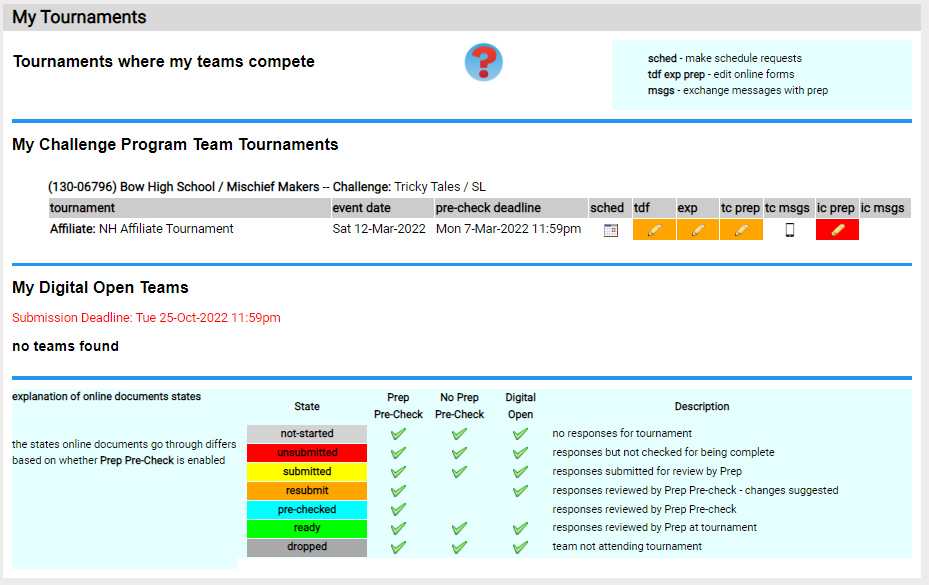Viewport: 929px width, 585px height.
Task: Click the No Prep Pre-Check checkmark for unsubmitted
Action: click(x=459, y=453)
